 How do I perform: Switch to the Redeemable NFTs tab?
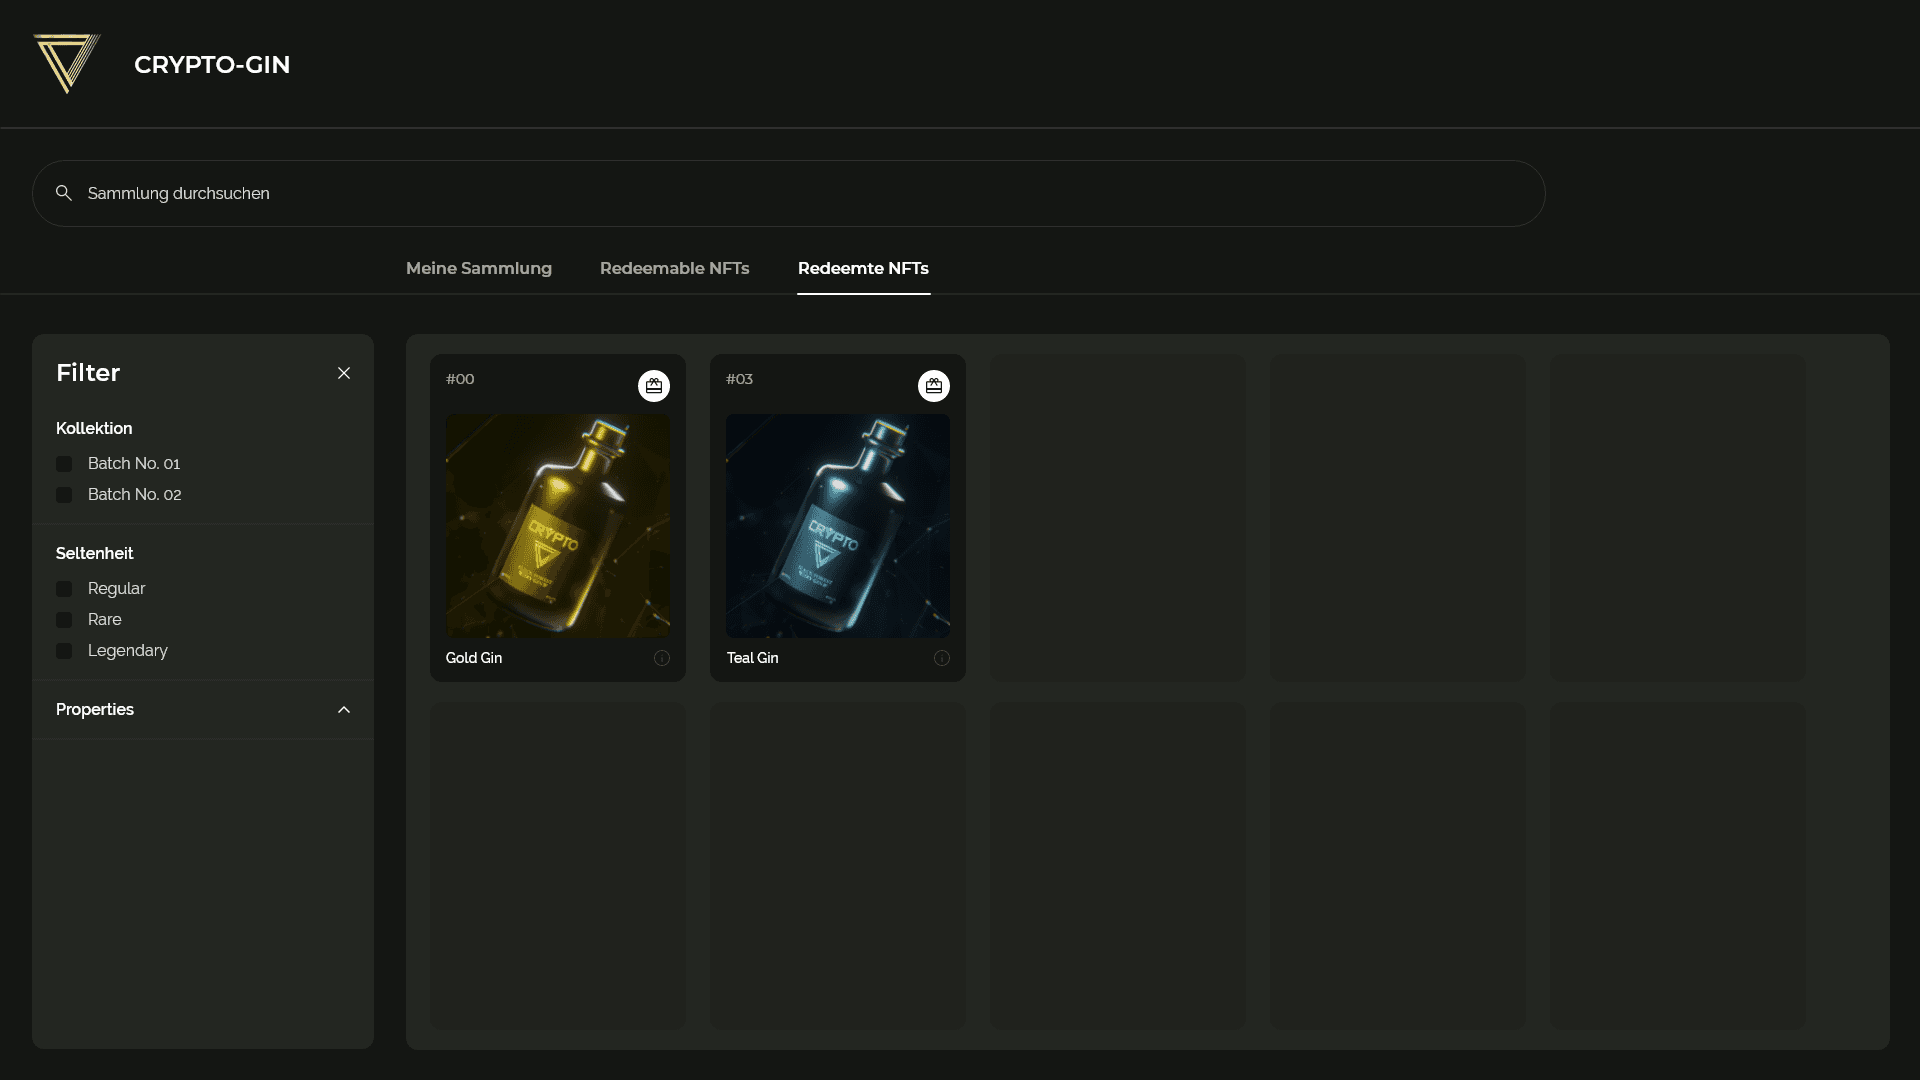tap(675, 268)
